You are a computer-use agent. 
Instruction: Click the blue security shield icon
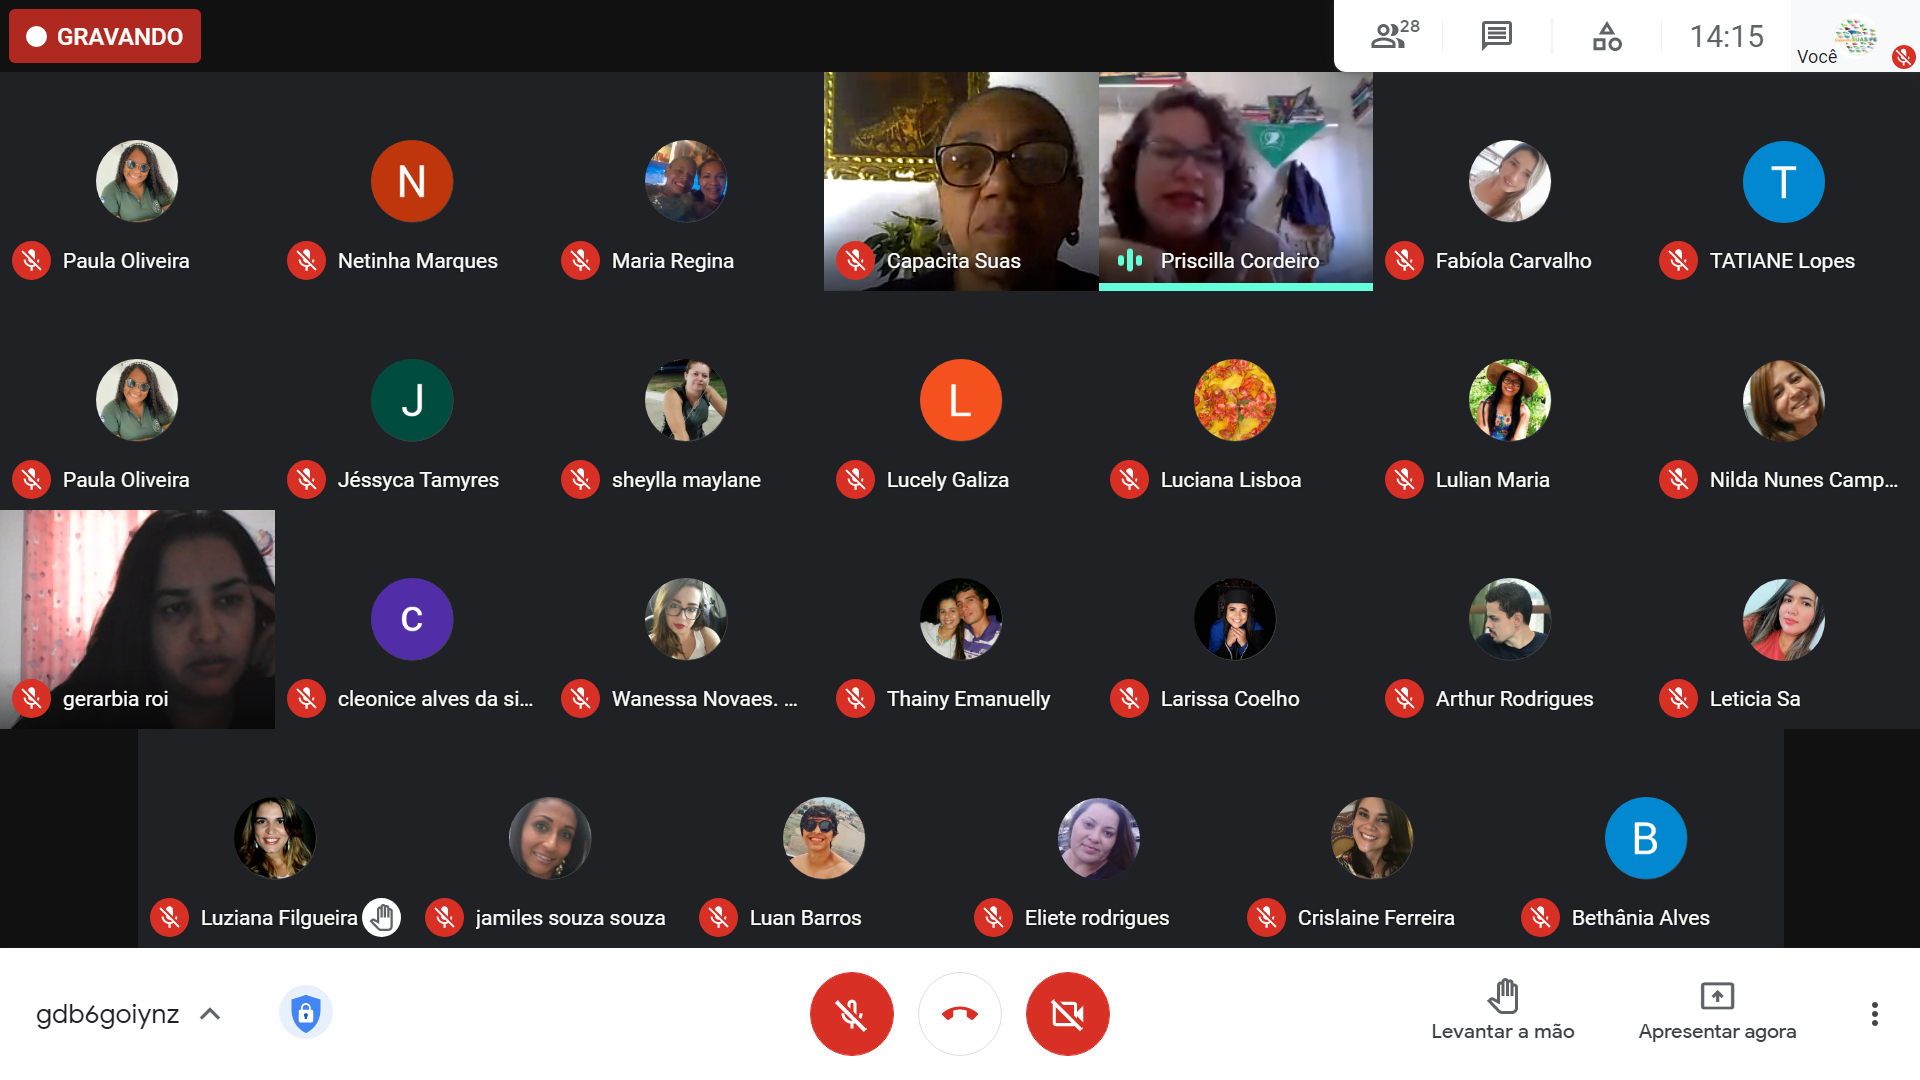pyautogui.click(x=305, y=1013)
